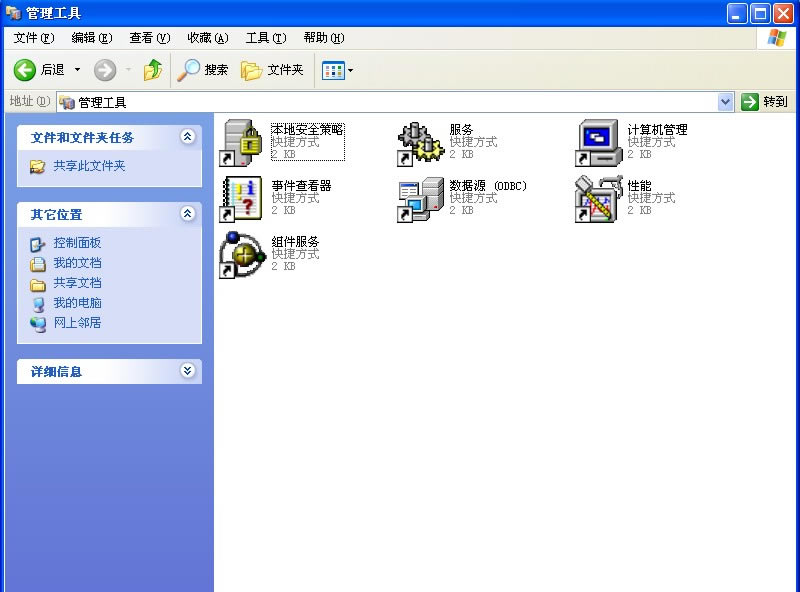The width and height of the screenshot is (800, 592).
Task: Open the 工具 menu
Action: tap(266, 37)
